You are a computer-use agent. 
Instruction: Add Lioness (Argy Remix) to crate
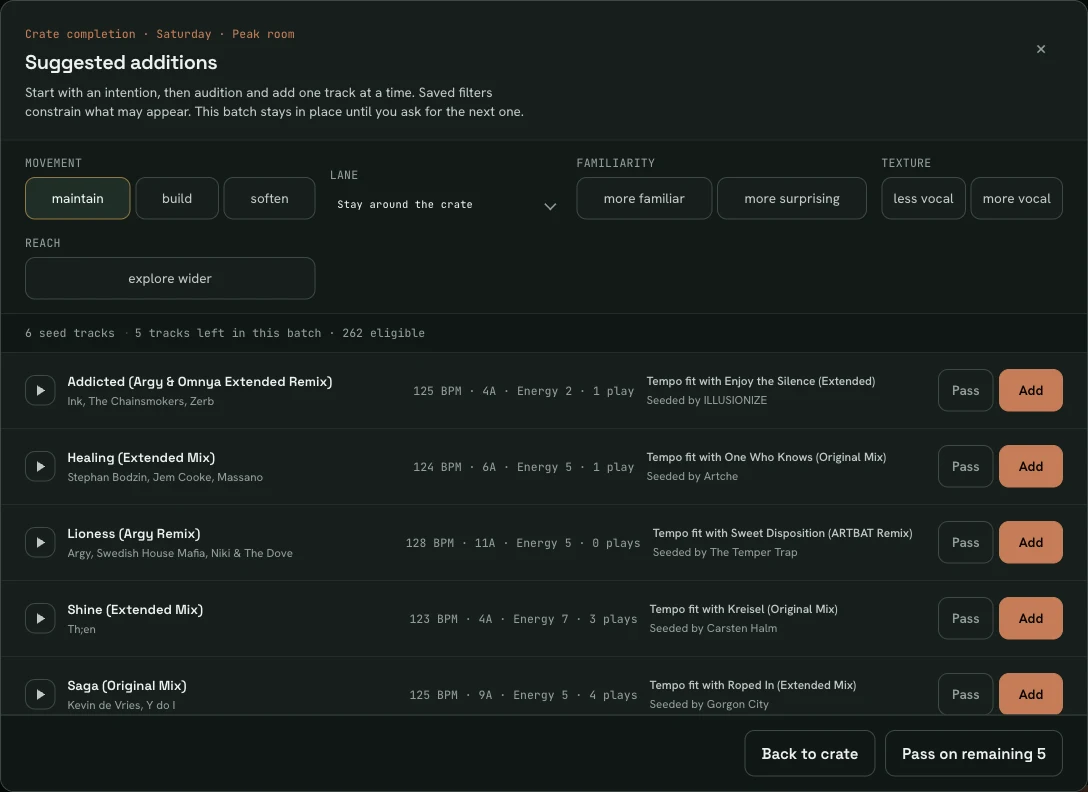[1030, 542]
